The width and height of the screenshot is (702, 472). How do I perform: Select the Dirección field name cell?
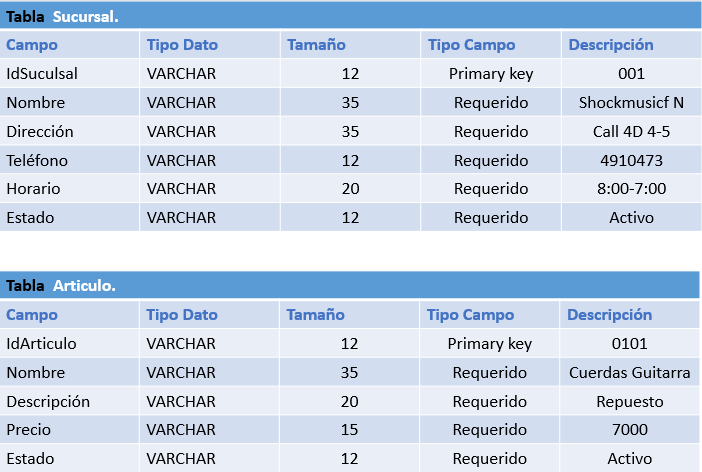coord(40,131)
